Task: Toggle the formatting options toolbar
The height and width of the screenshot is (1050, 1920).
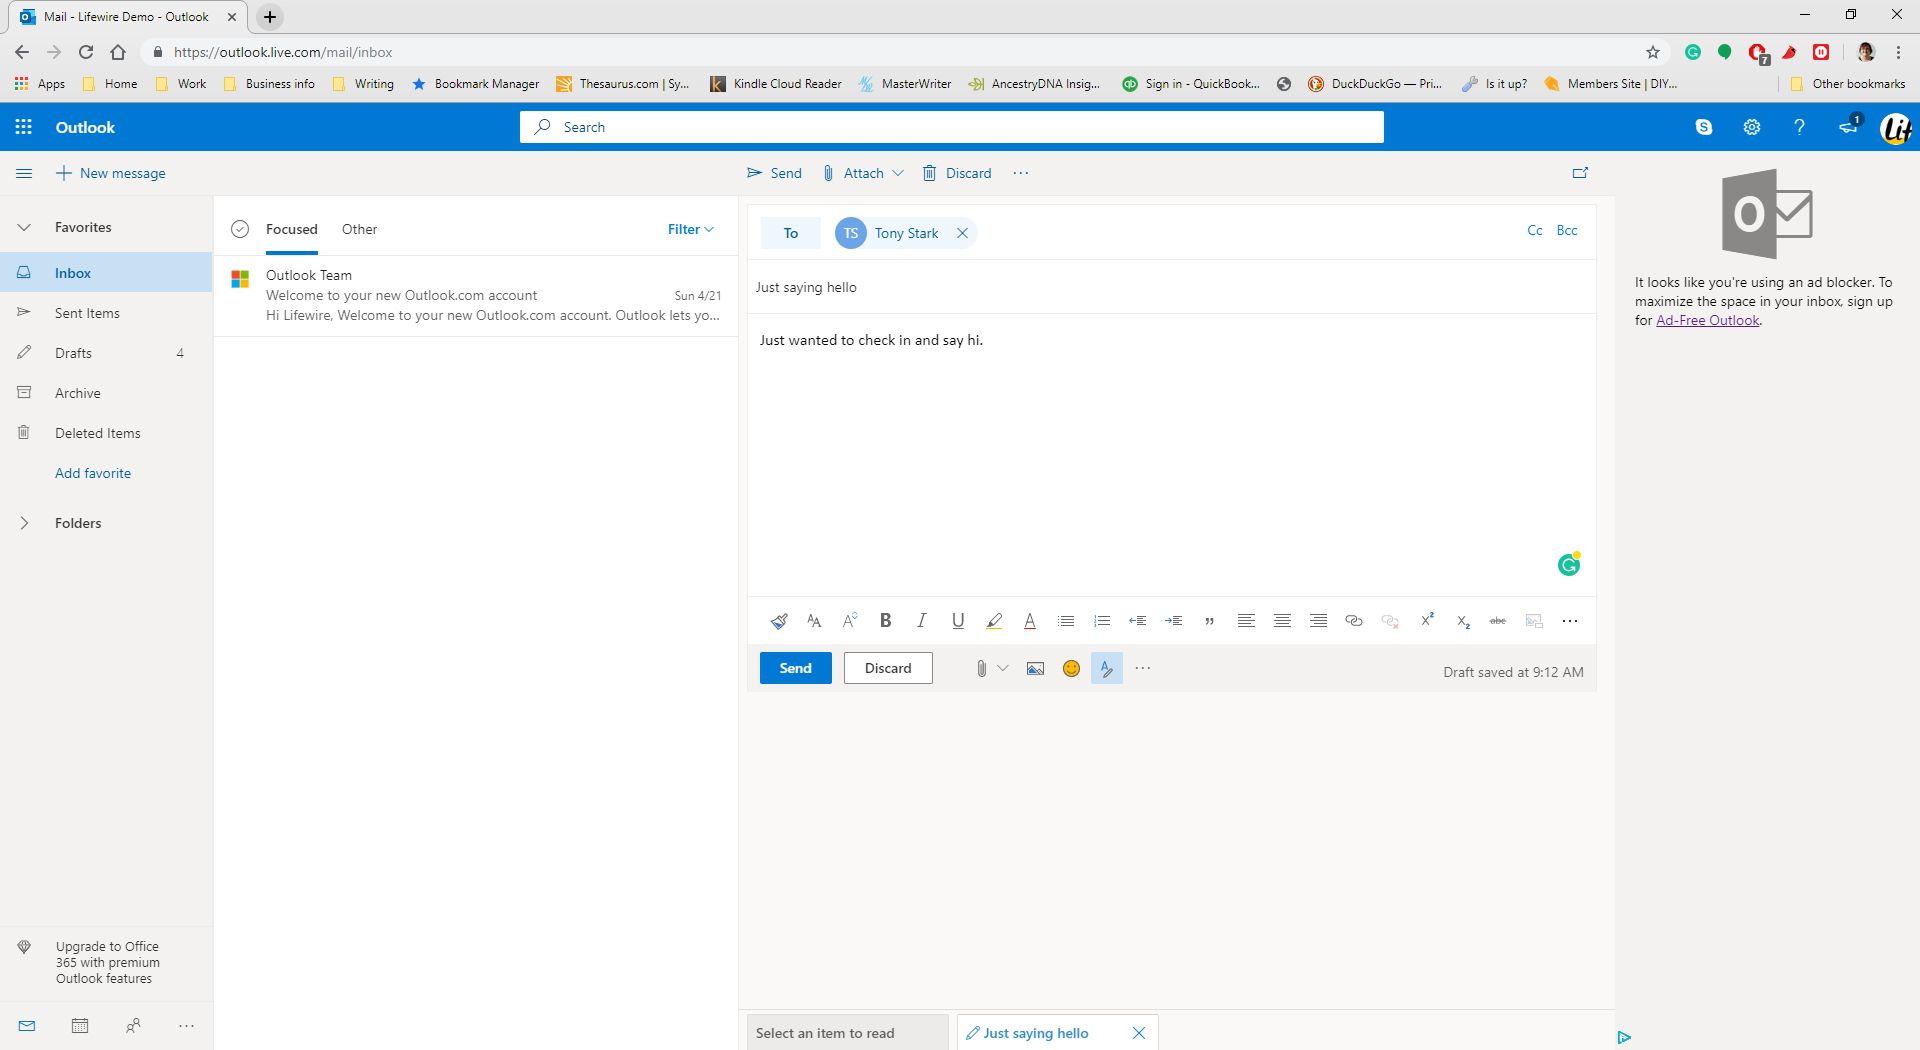Action: [1107, 668]
